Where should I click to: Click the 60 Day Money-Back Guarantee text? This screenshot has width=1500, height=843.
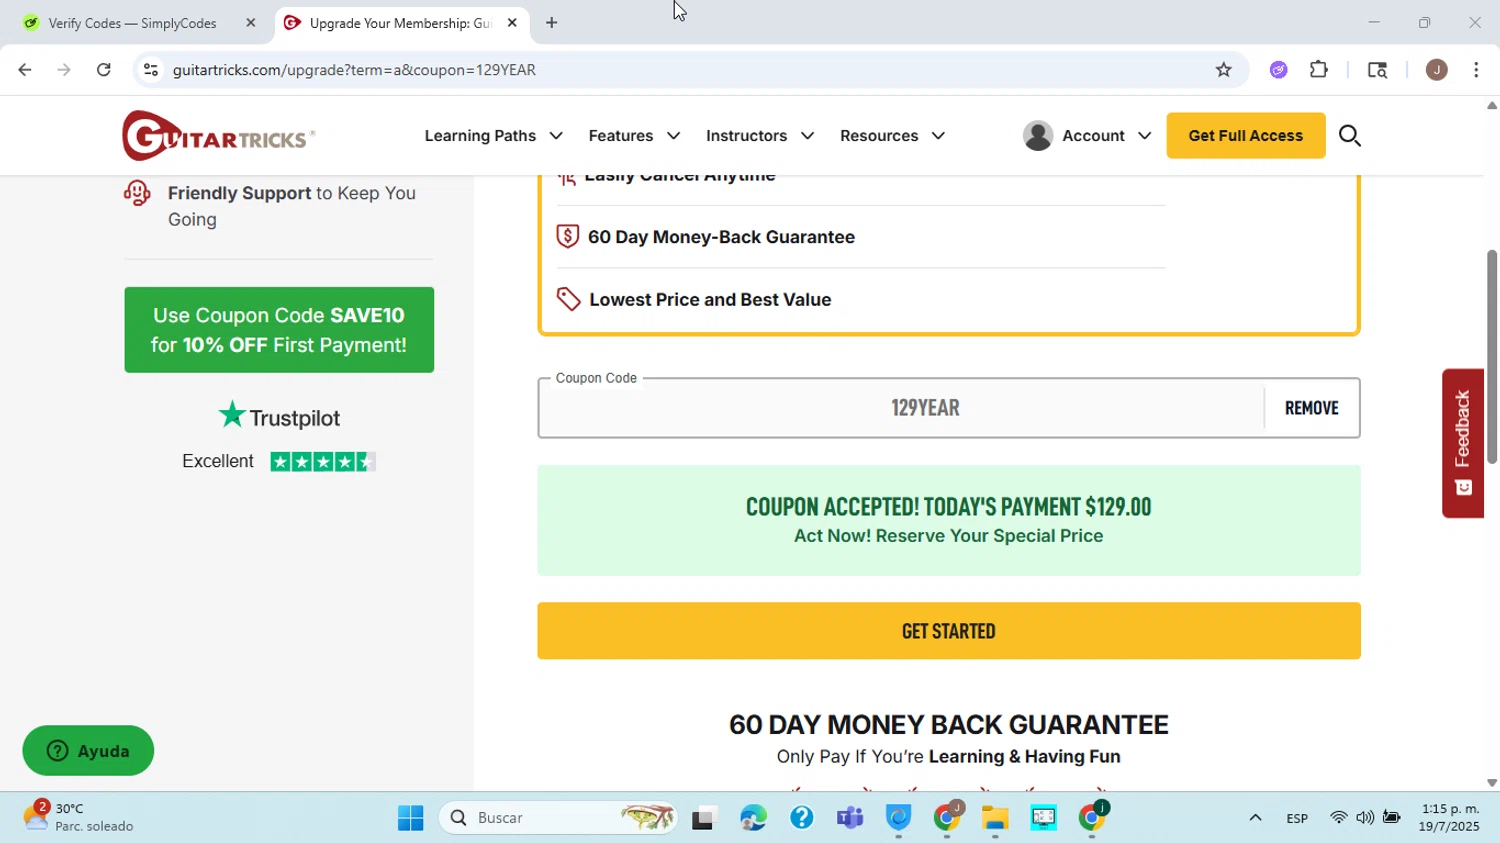click(721, 237)
